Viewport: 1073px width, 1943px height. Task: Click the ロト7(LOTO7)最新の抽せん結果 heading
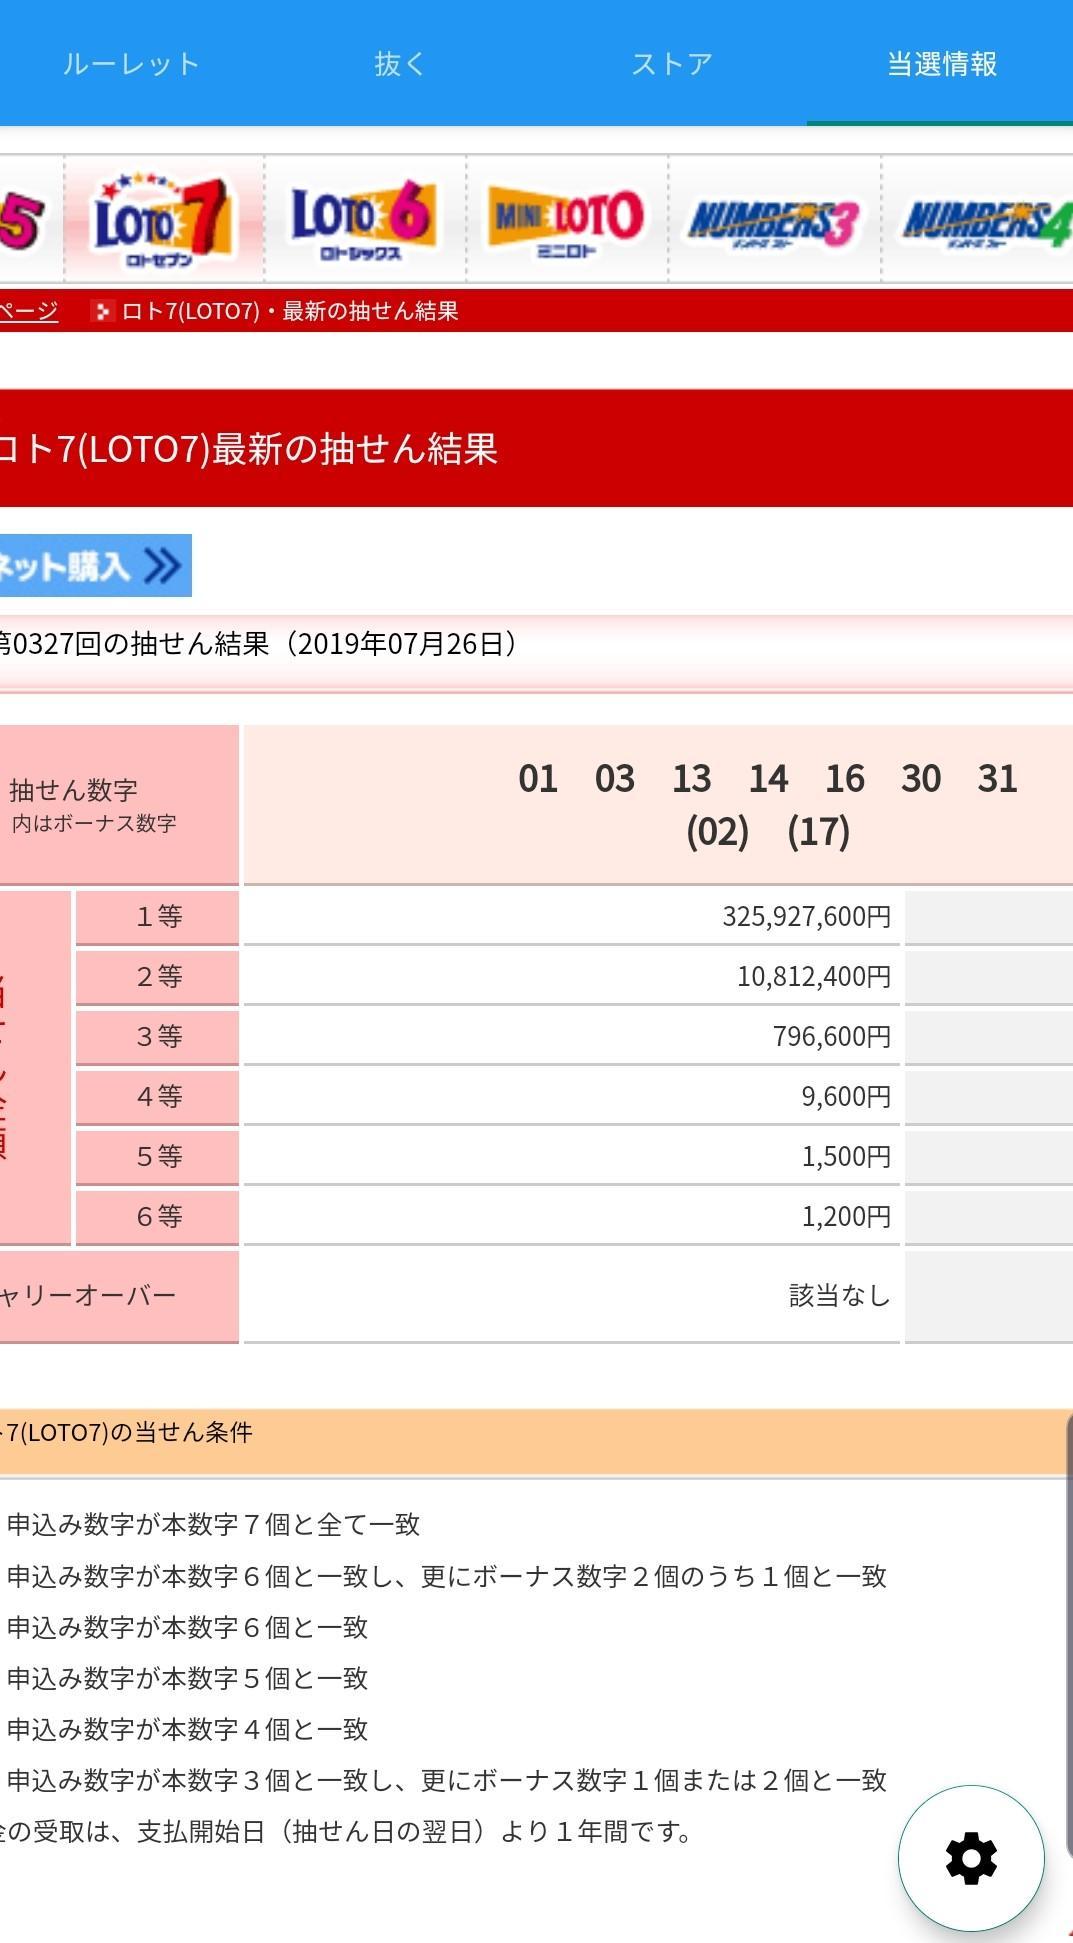click(x=248, y=448)
